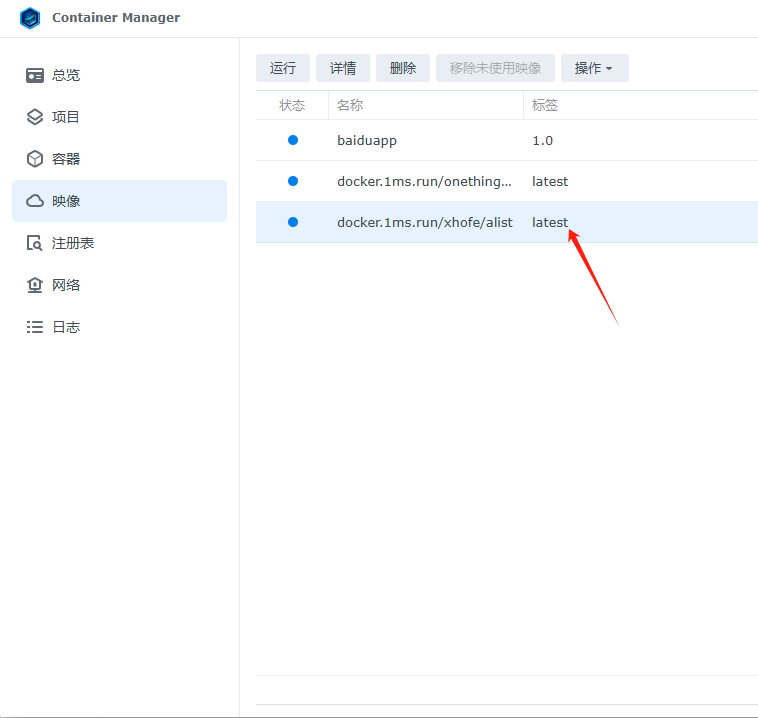Viewport: 758px width, 718px height.
Task: Expand the 操作 action dropdown
Action: click(595, 68)
